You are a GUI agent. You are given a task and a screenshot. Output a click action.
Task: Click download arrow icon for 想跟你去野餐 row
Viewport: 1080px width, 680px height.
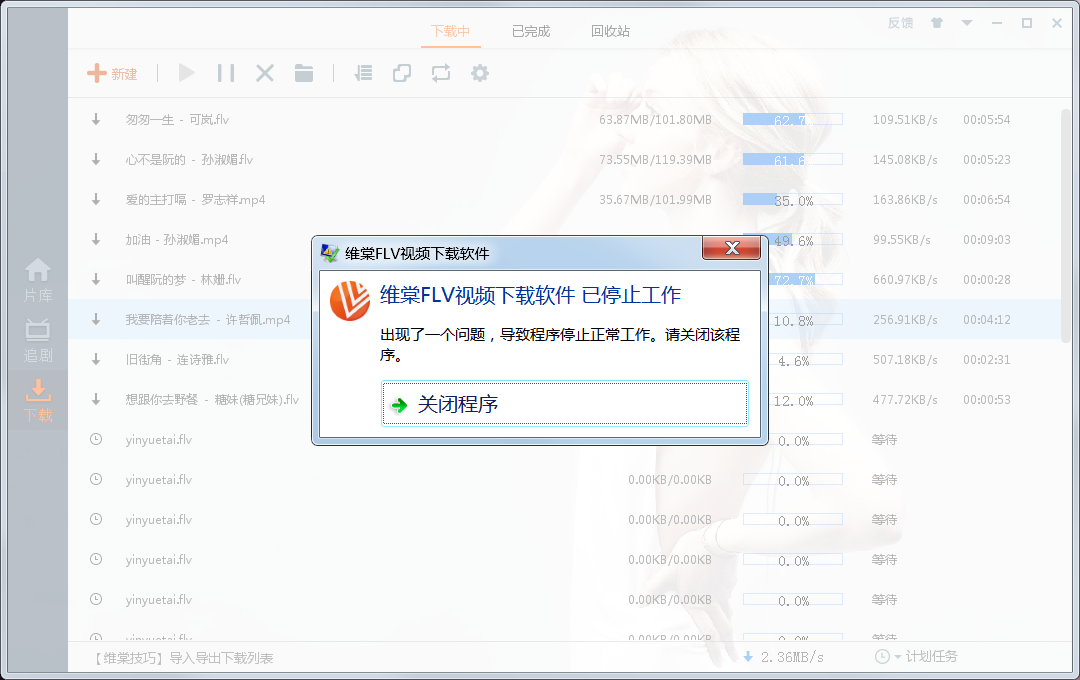pyautogui.click(x=96, y=399)
